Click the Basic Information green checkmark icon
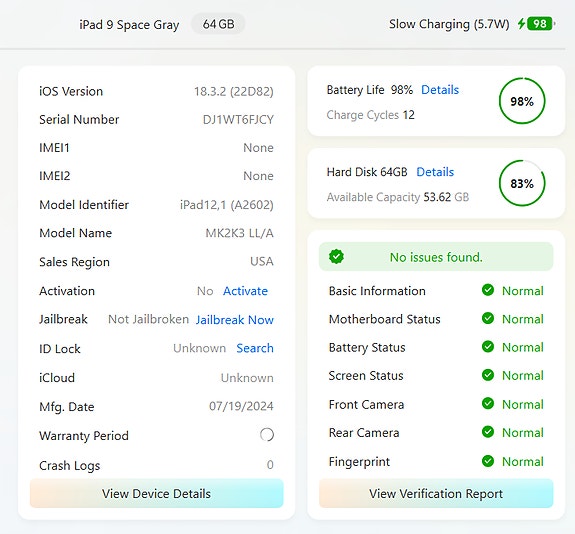Screen dimensions: 575x534 488,290
